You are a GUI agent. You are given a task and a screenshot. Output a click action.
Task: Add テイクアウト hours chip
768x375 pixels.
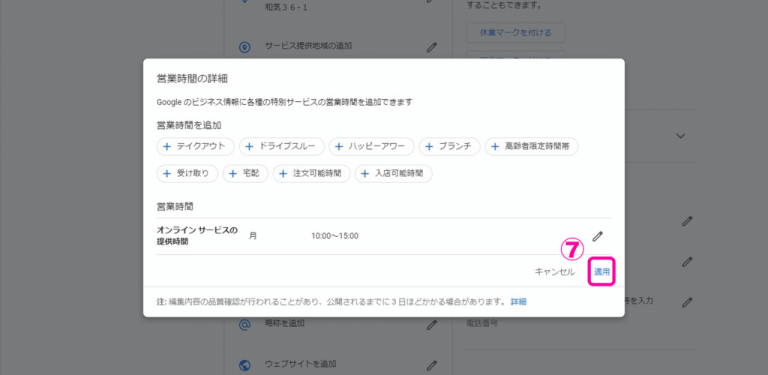pyautogui.click(x=196, y=146)
